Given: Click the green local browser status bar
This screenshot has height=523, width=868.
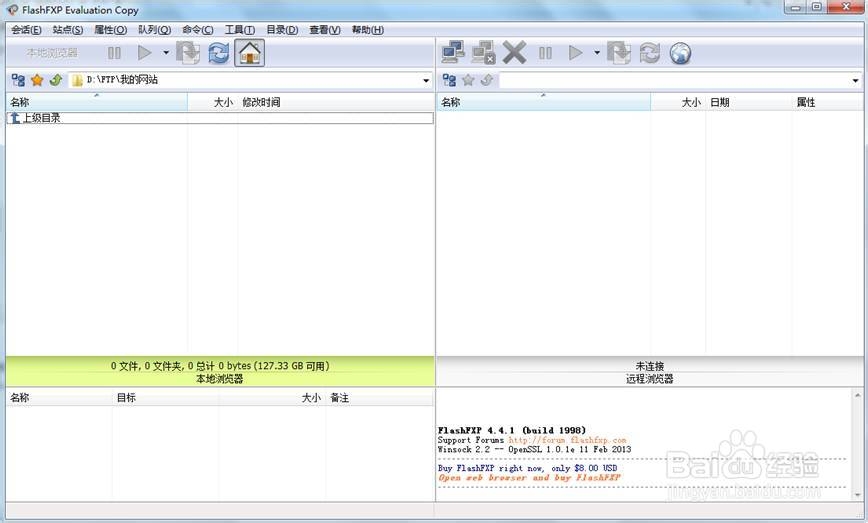Looking at the screenshot, I should tap(220, 372).
